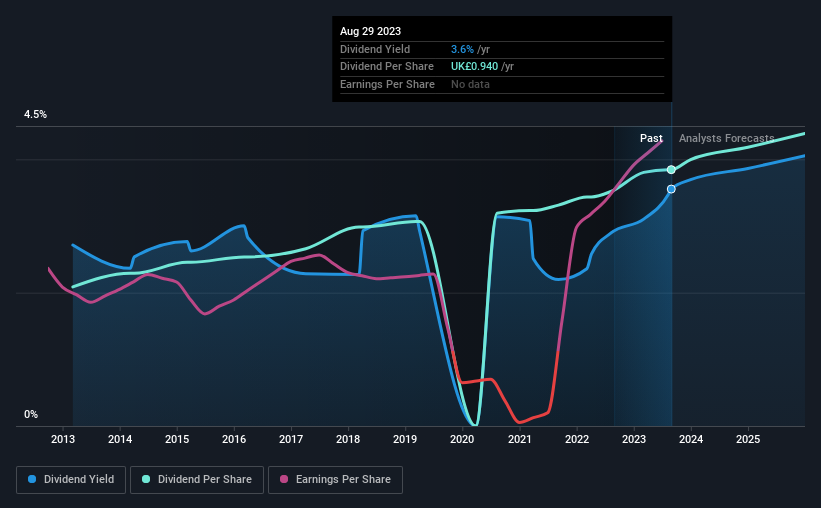Select the teal data point marker on the chart

[671, 170]
